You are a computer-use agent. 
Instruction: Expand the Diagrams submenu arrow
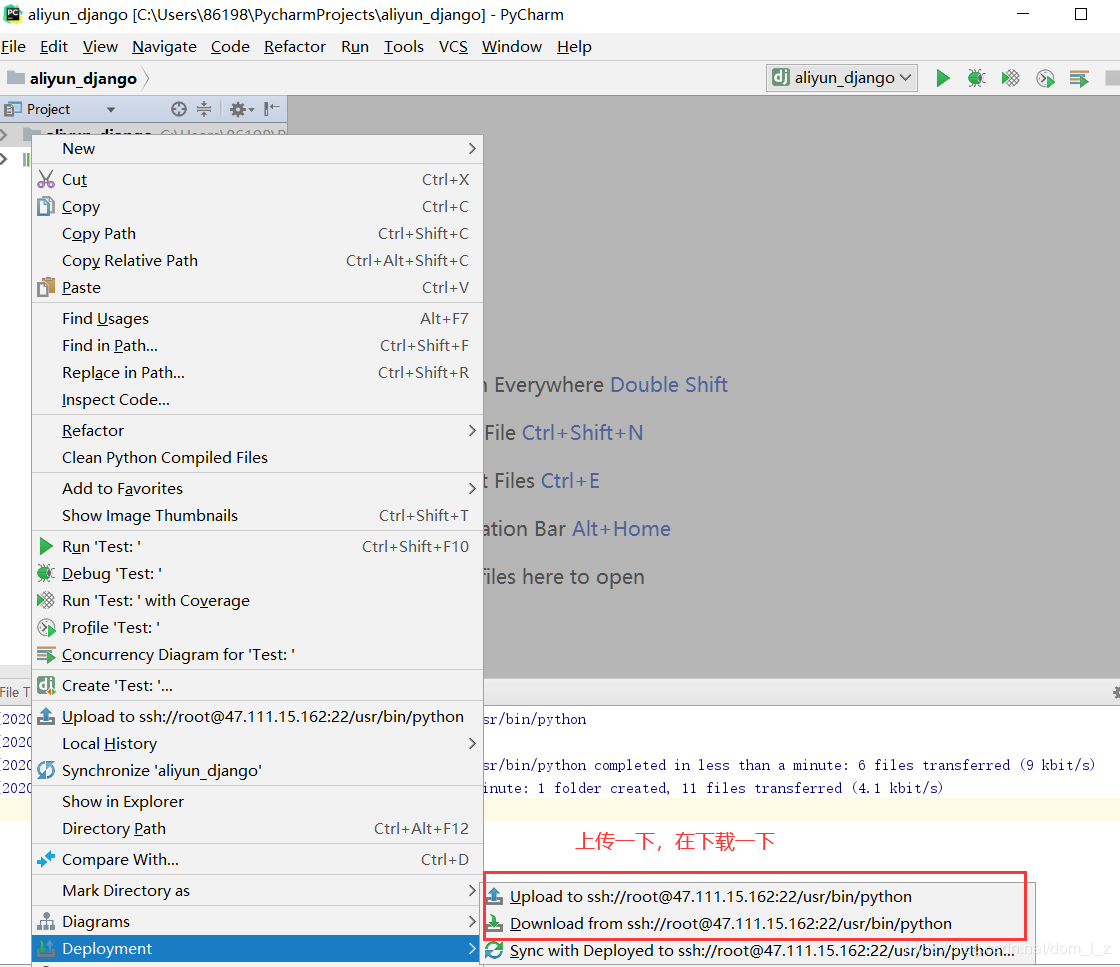[x=471, y=921]
